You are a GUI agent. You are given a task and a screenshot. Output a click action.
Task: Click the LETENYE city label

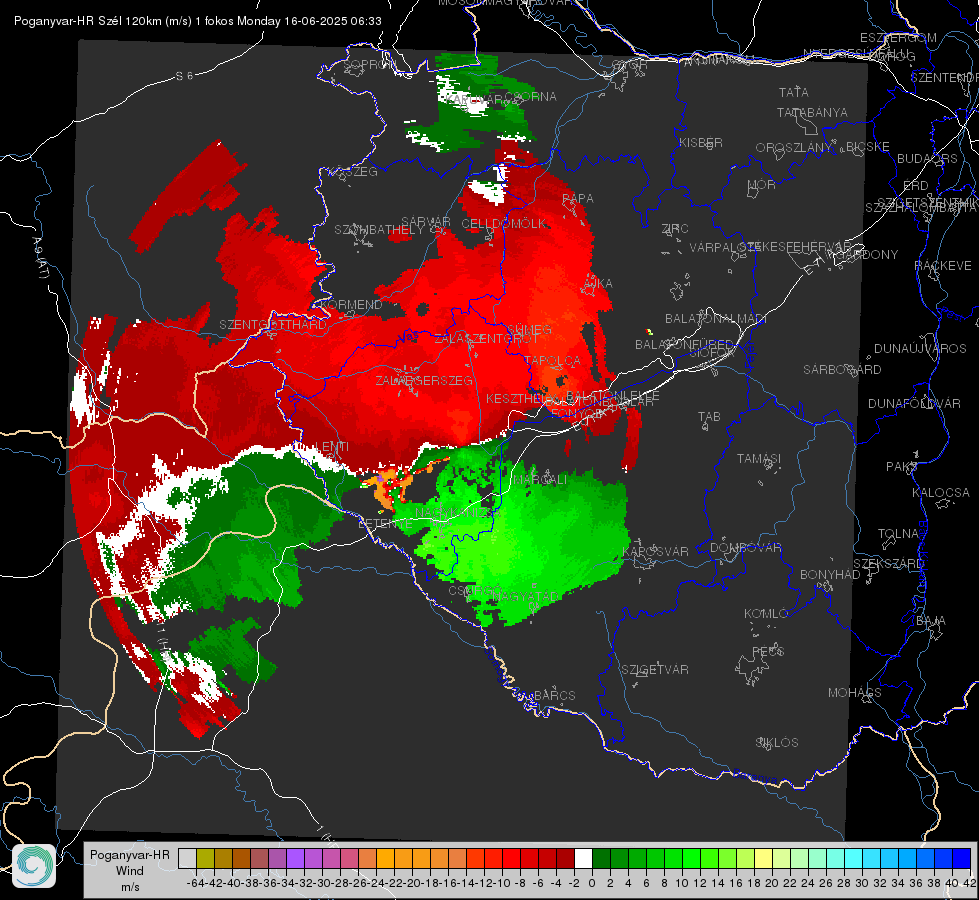point(385,524)
